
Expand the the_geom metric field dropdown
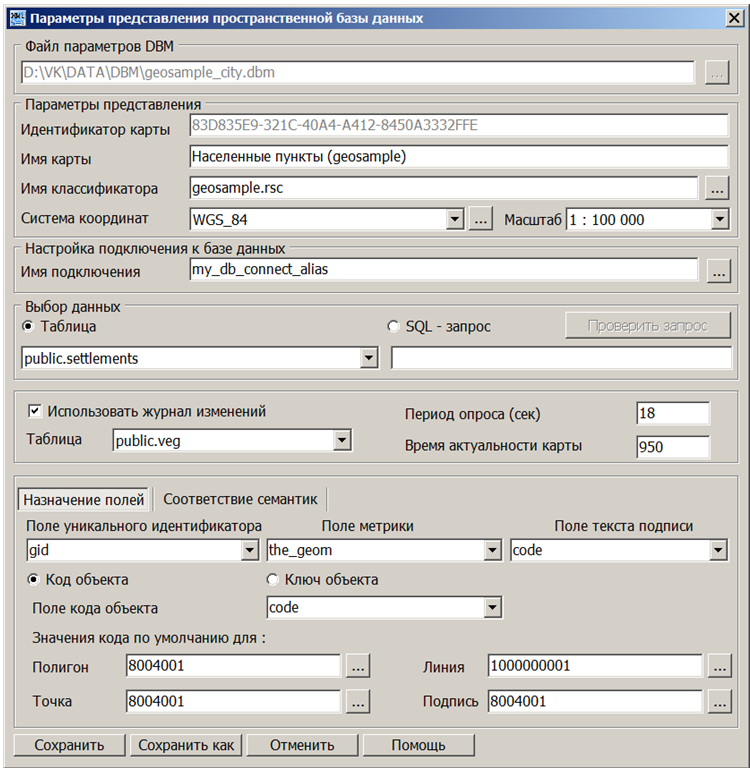(492, 550)
